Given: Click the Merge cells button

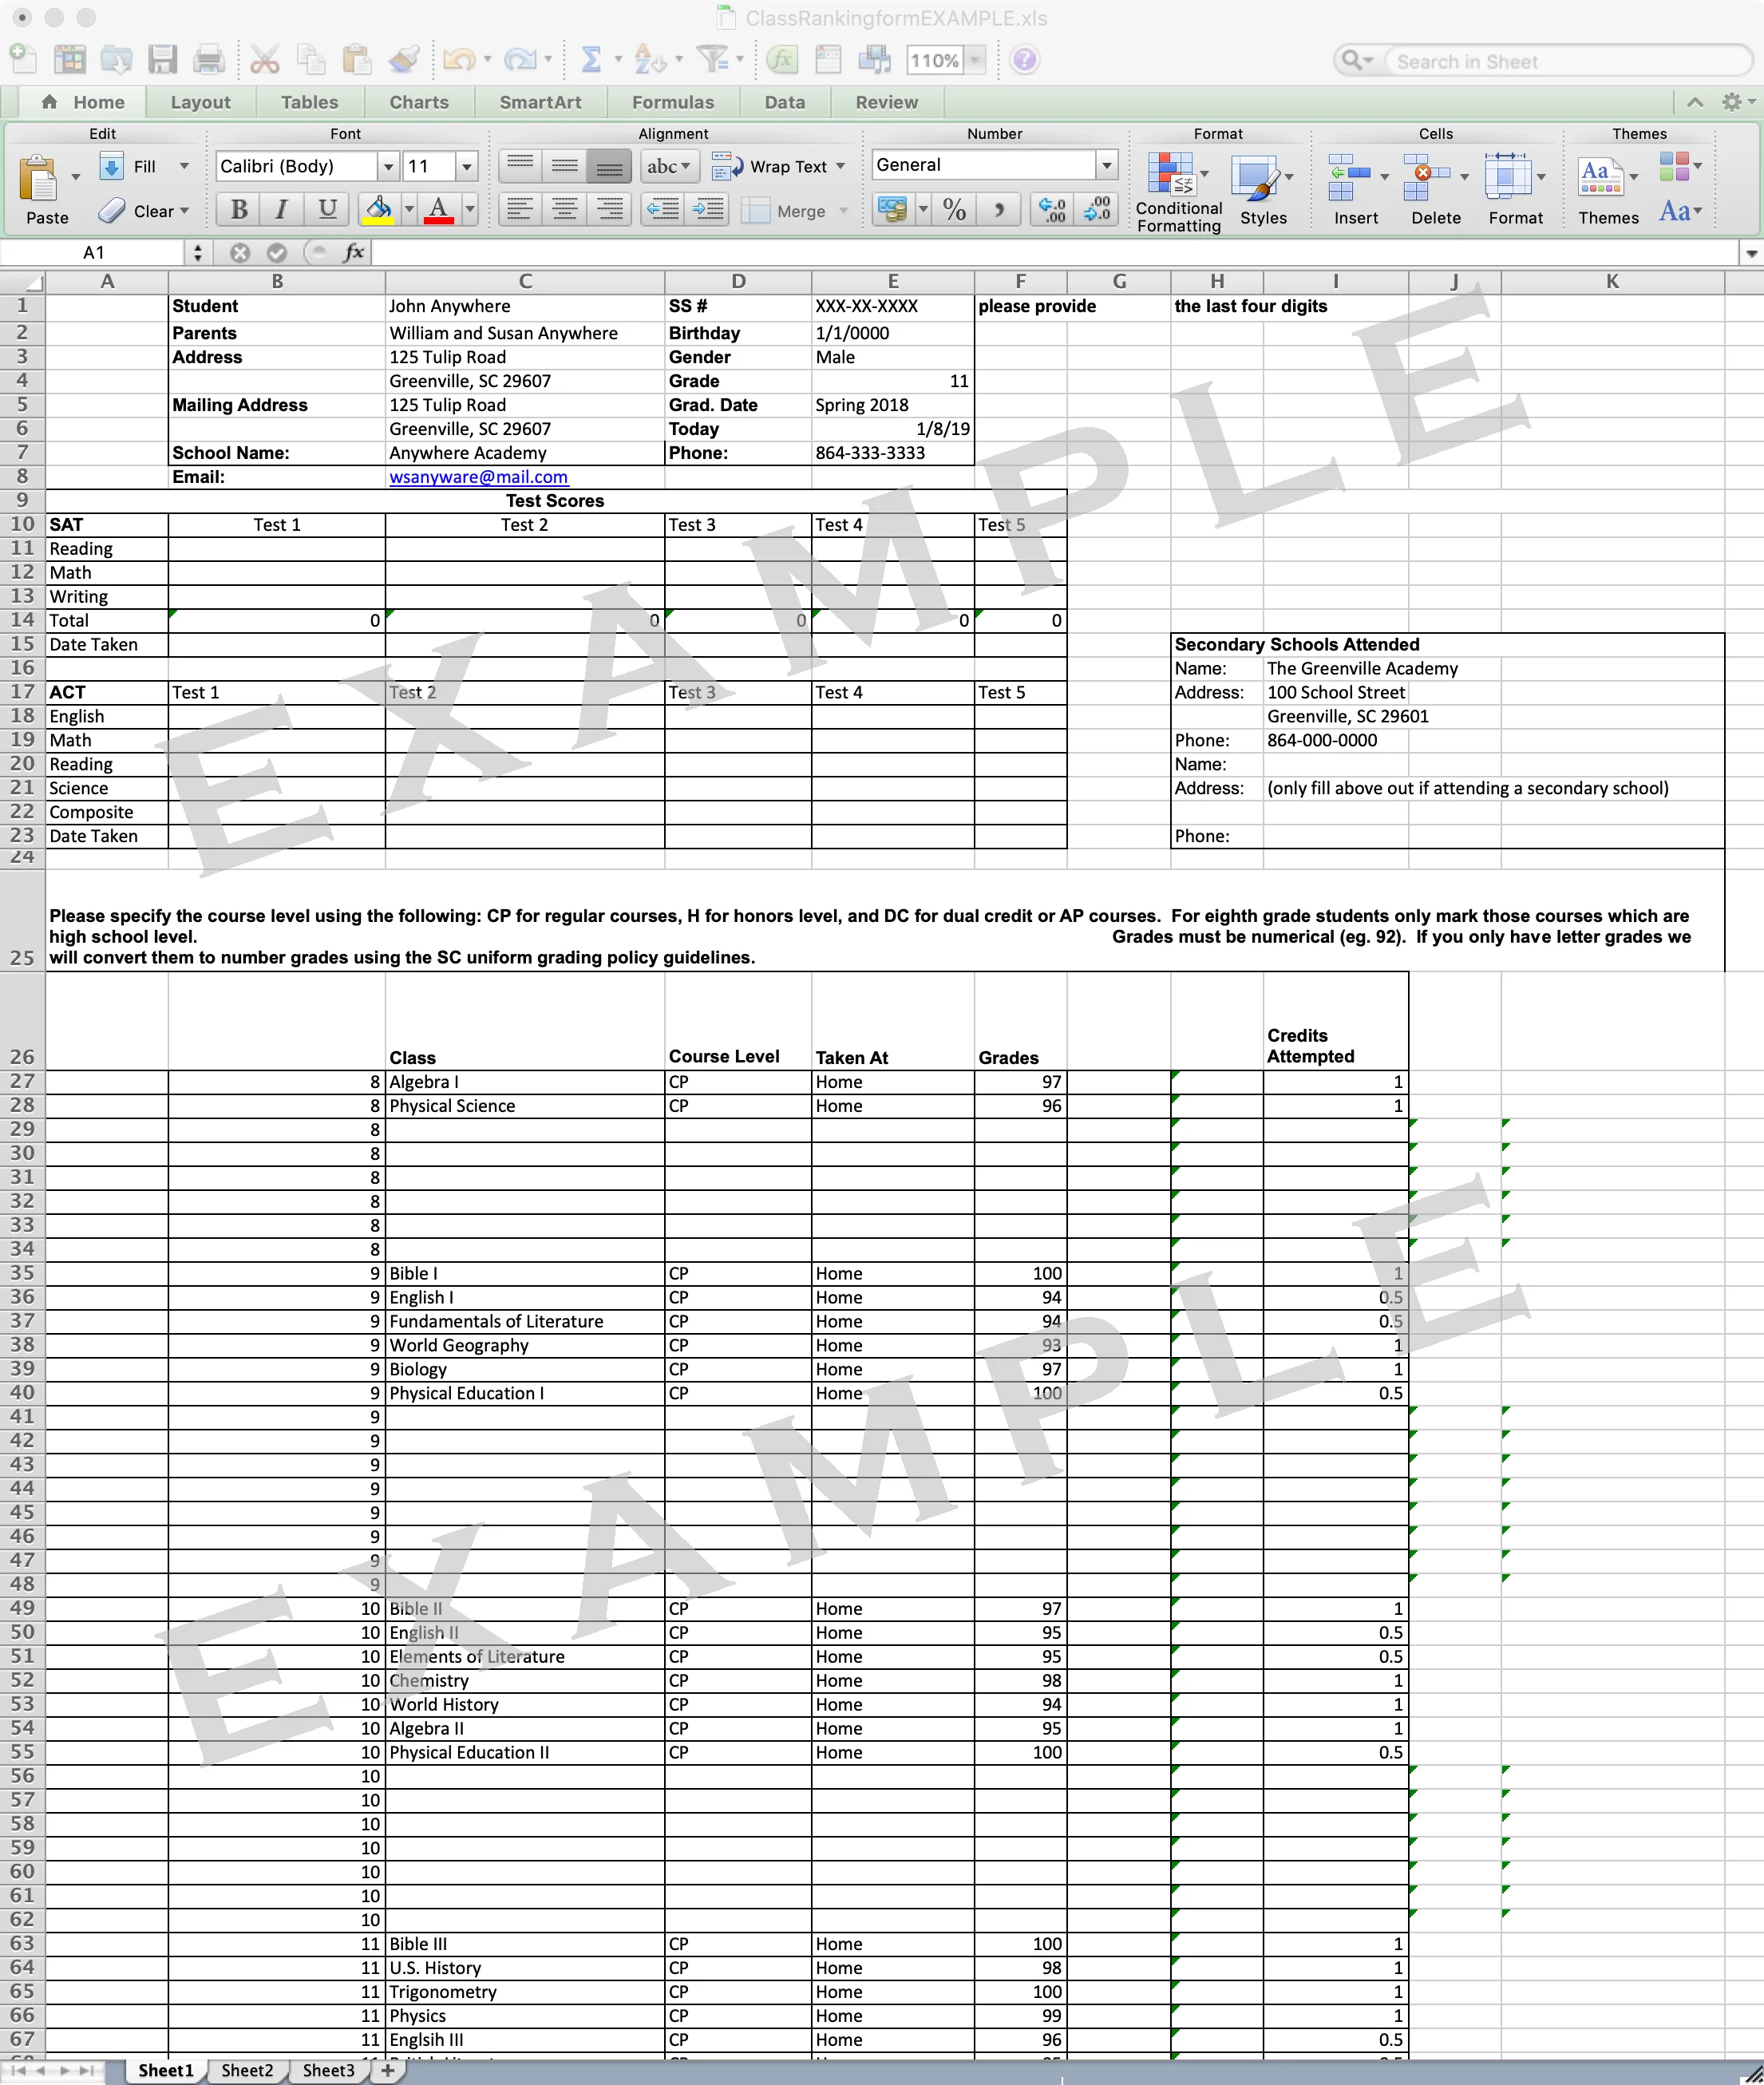Looking at the screenshot, I should pyautogui.click(x=795, y=211).
